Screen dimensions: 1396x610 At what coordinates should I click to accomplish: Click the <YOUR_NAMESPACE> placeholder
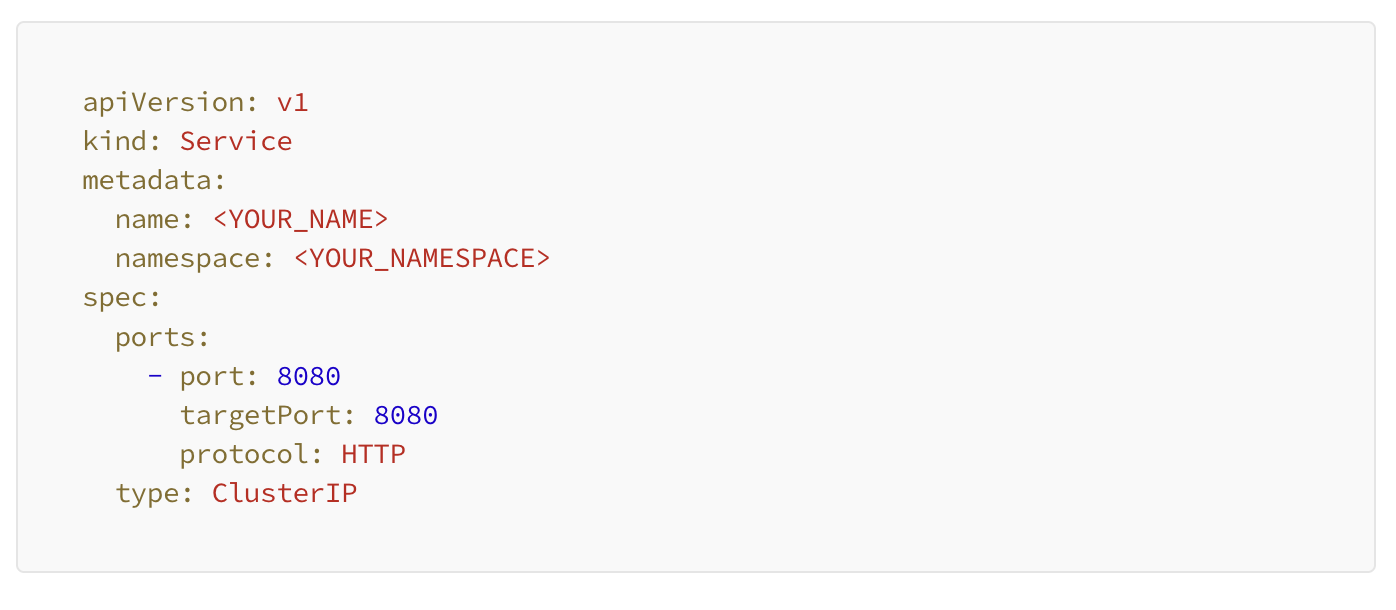coord(422,259)
